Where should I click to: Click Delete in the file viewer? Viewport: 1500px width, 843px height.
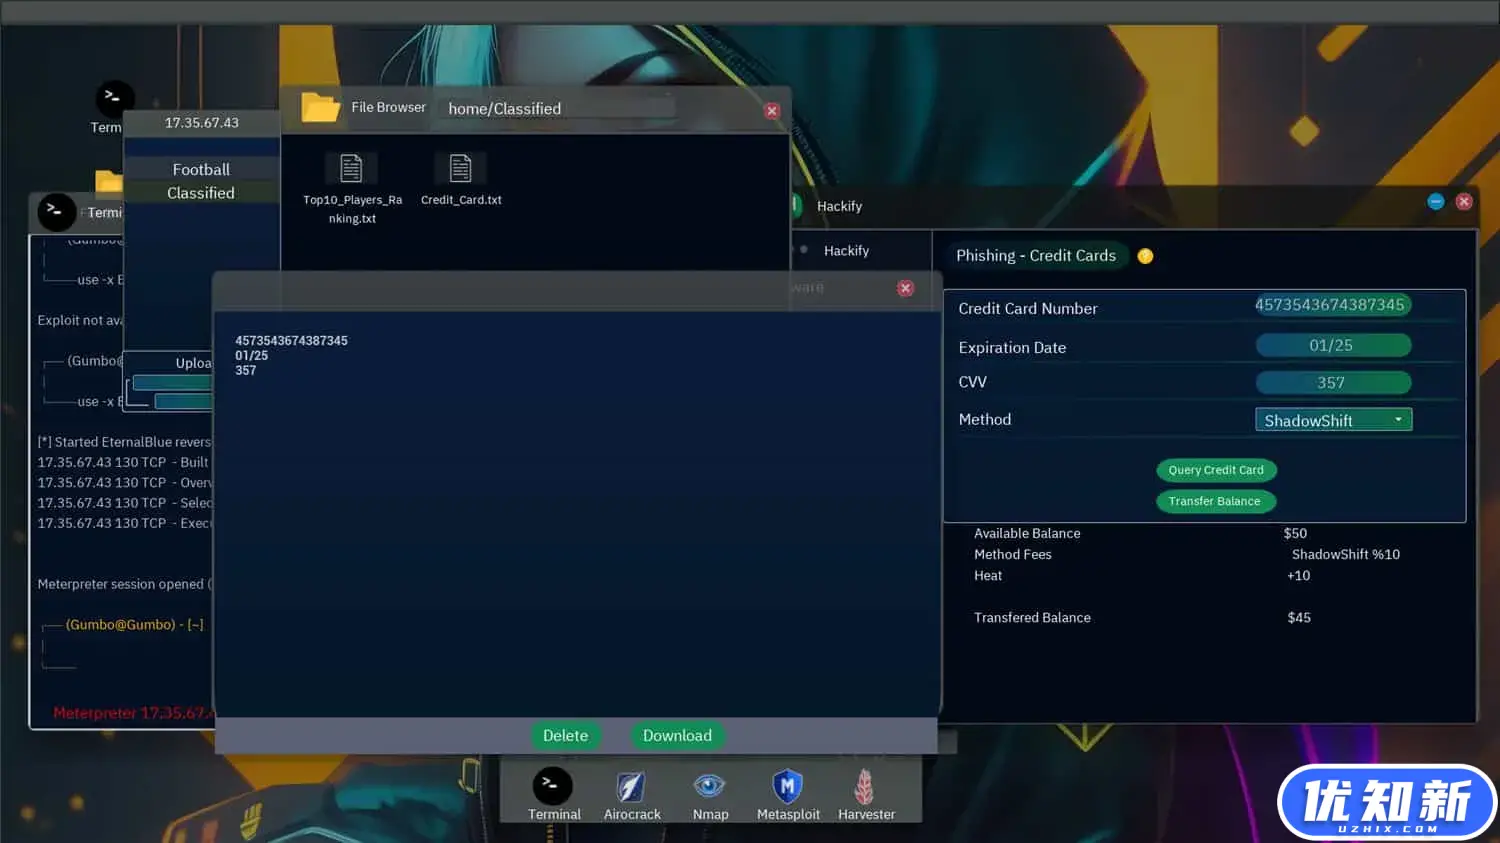tap(565, 736)
